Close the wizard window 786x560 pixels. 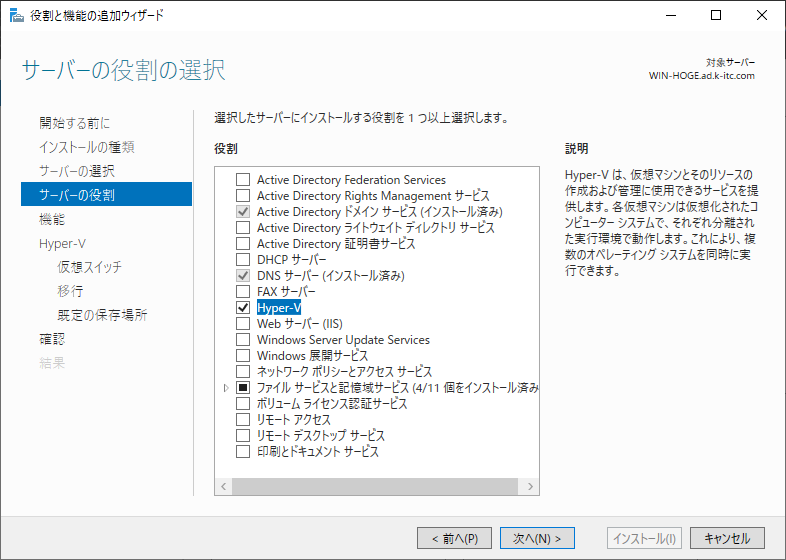(761, 15)
